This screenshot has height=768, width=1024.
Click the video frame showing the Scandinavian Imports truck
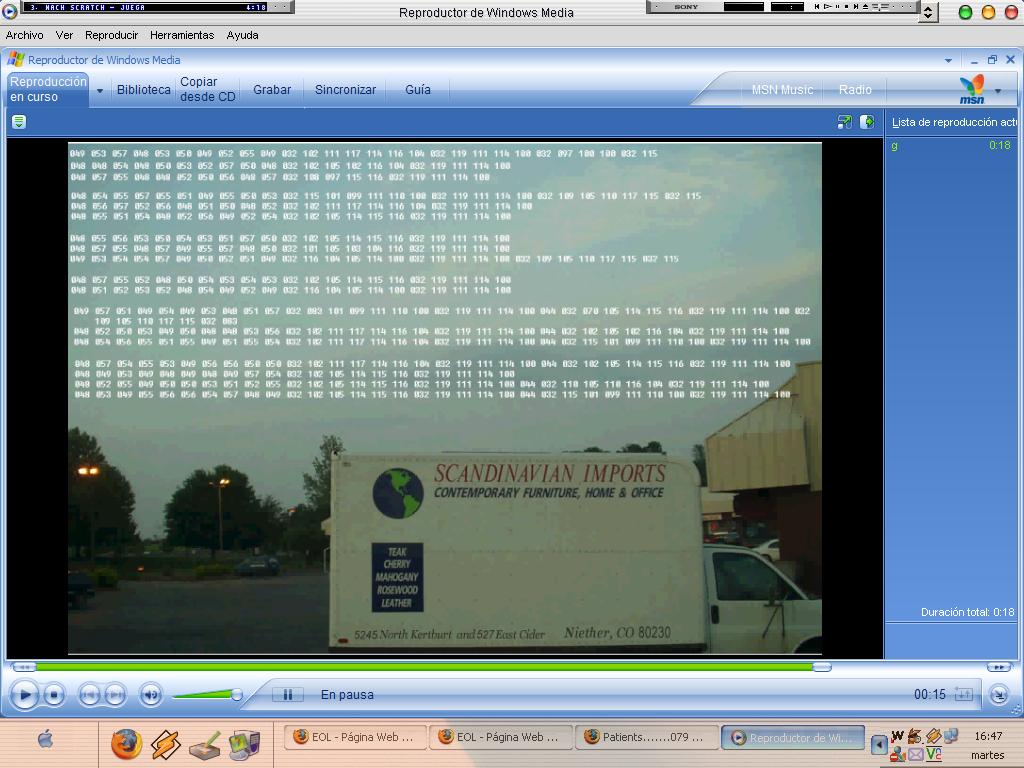tap(445, 398)
